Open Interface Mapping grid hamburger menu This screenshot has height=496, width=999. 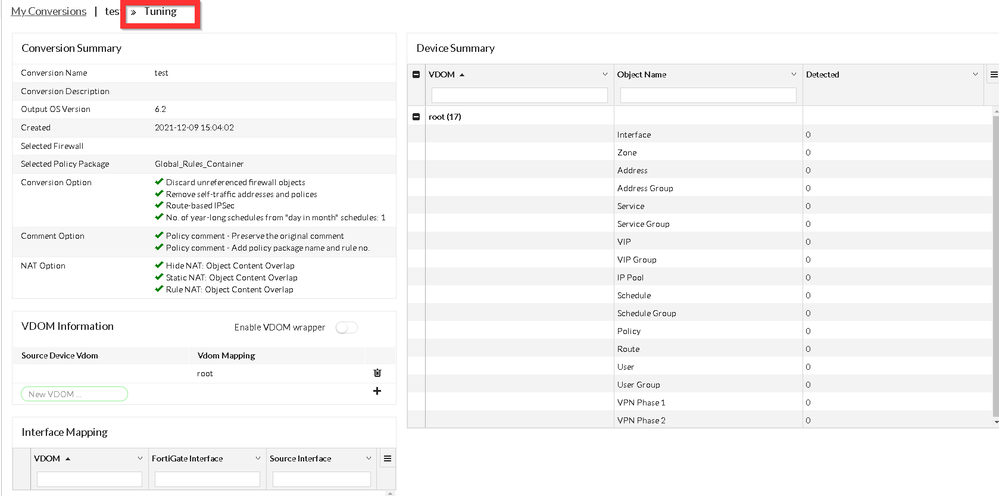pos(387,458)
